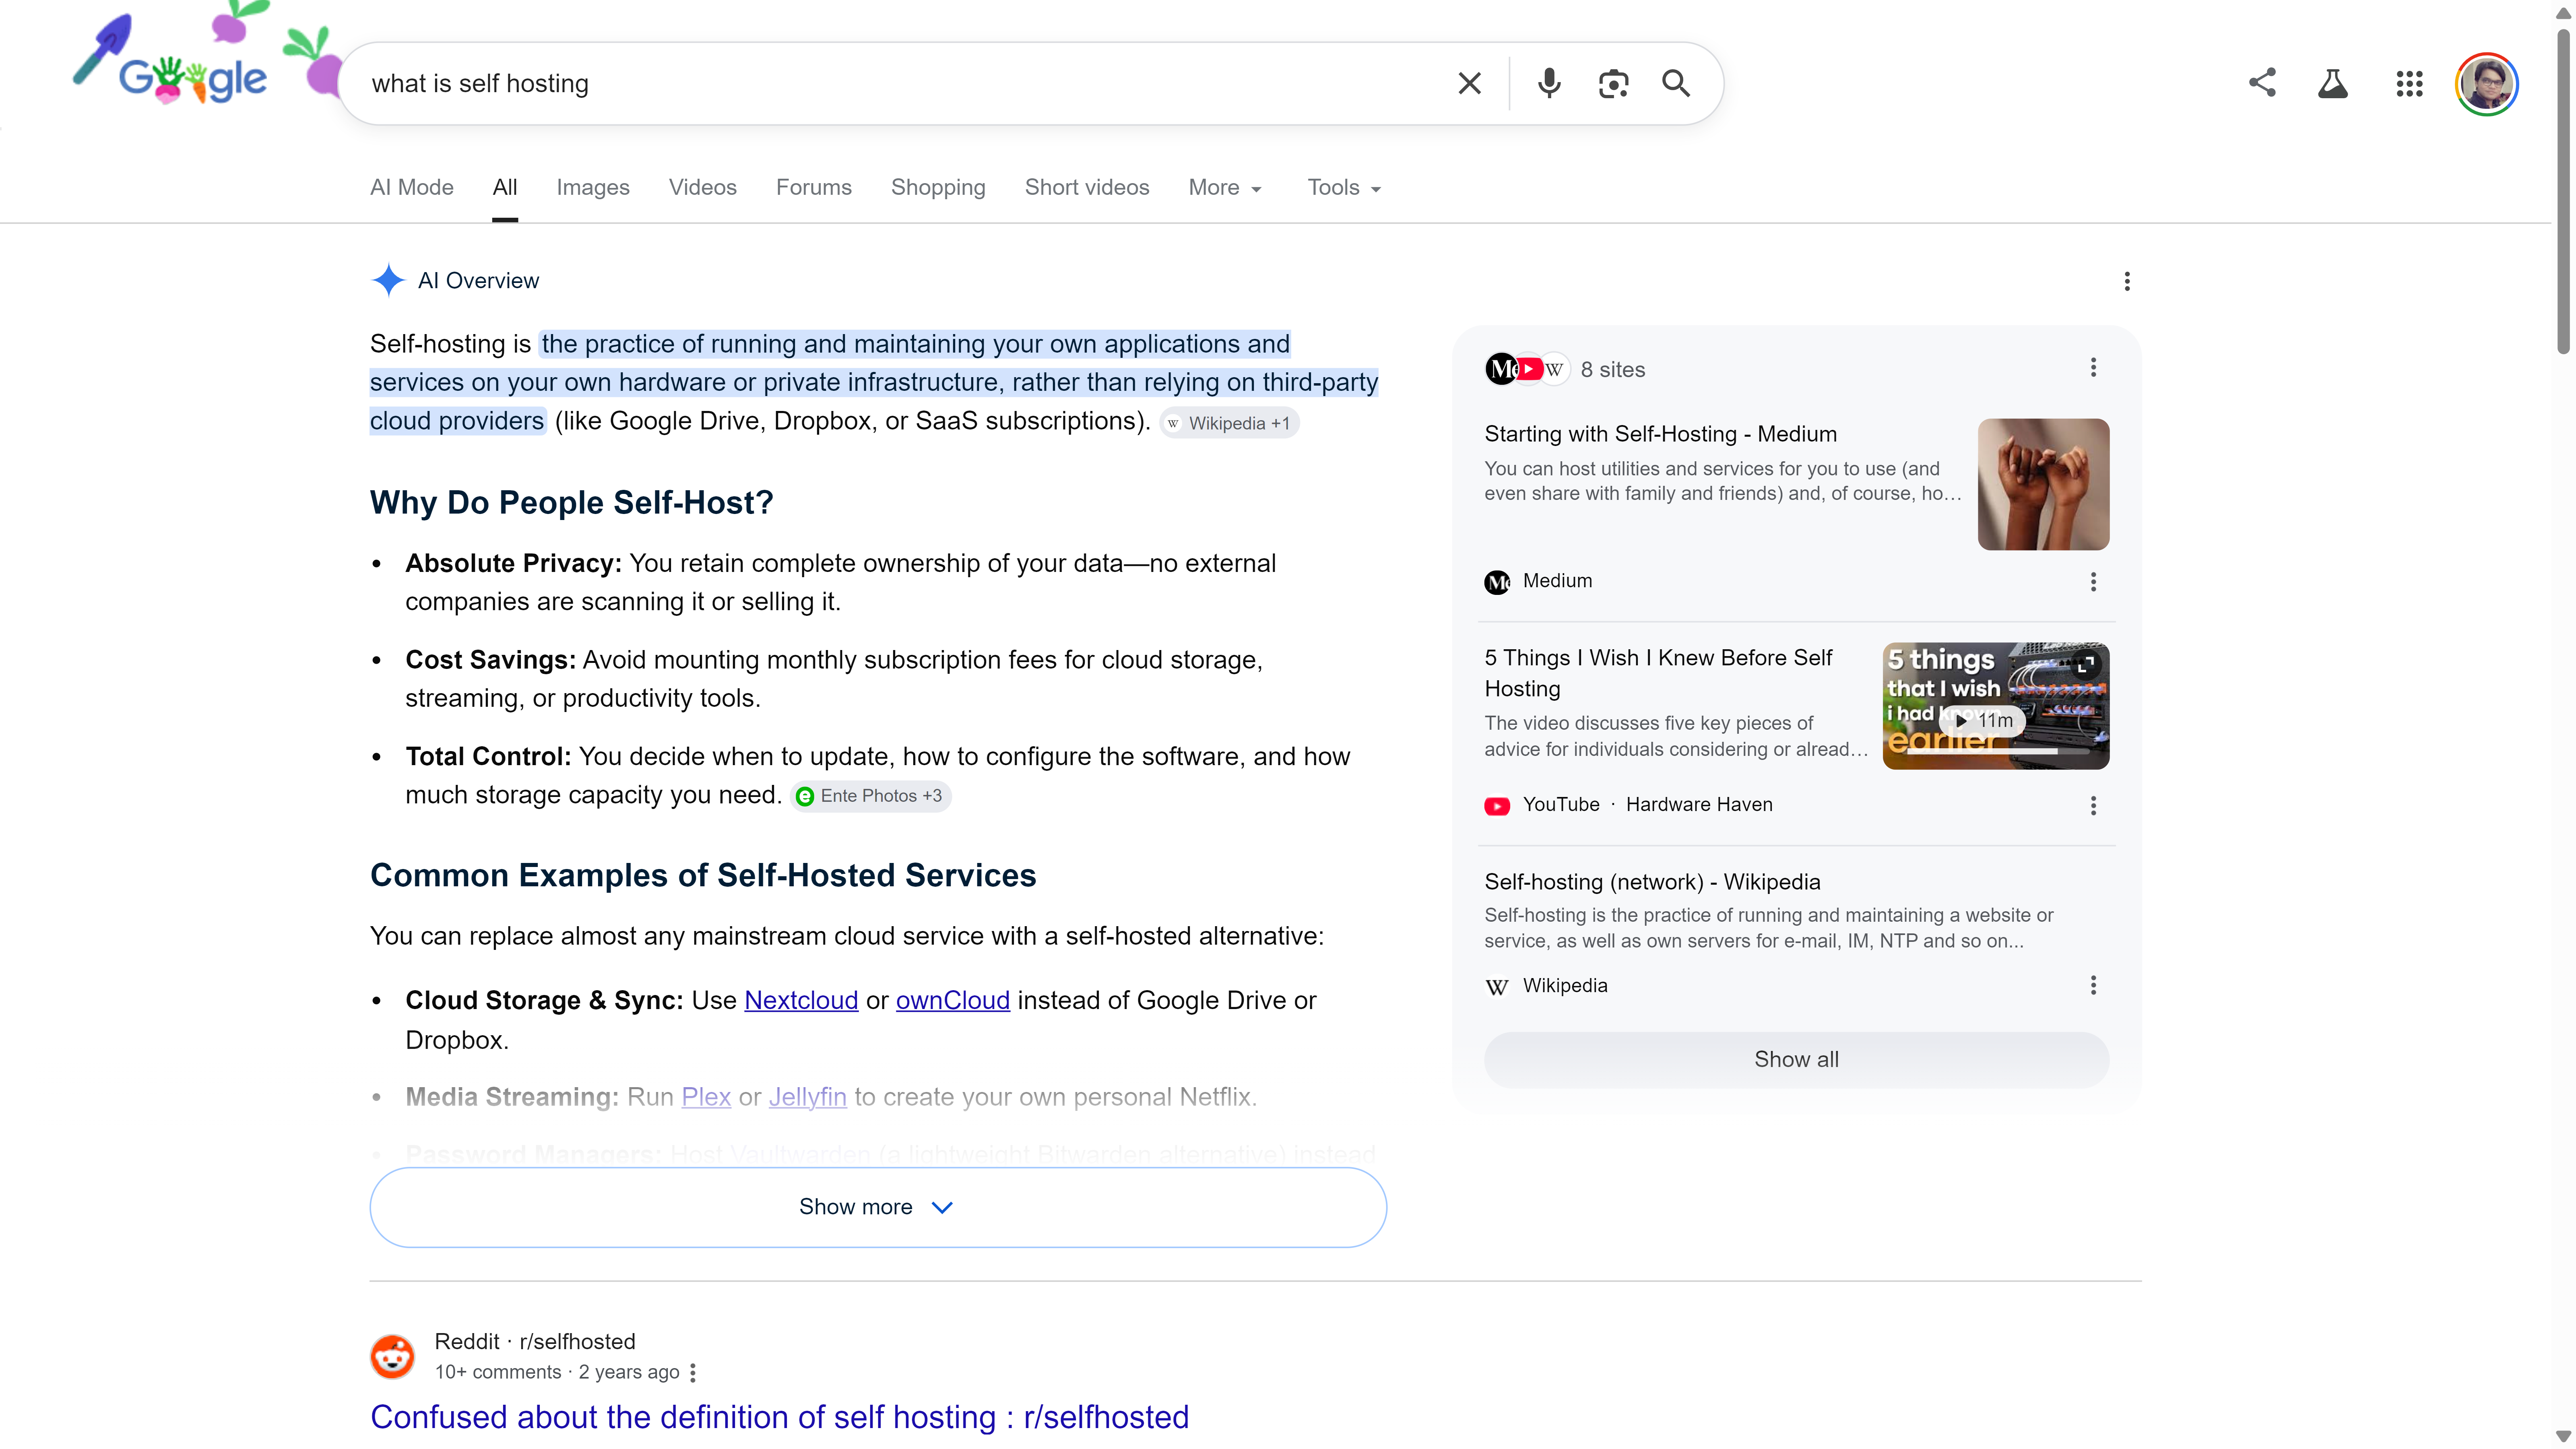
Task: Open the Google apps grid
Action: [2409, 84]
